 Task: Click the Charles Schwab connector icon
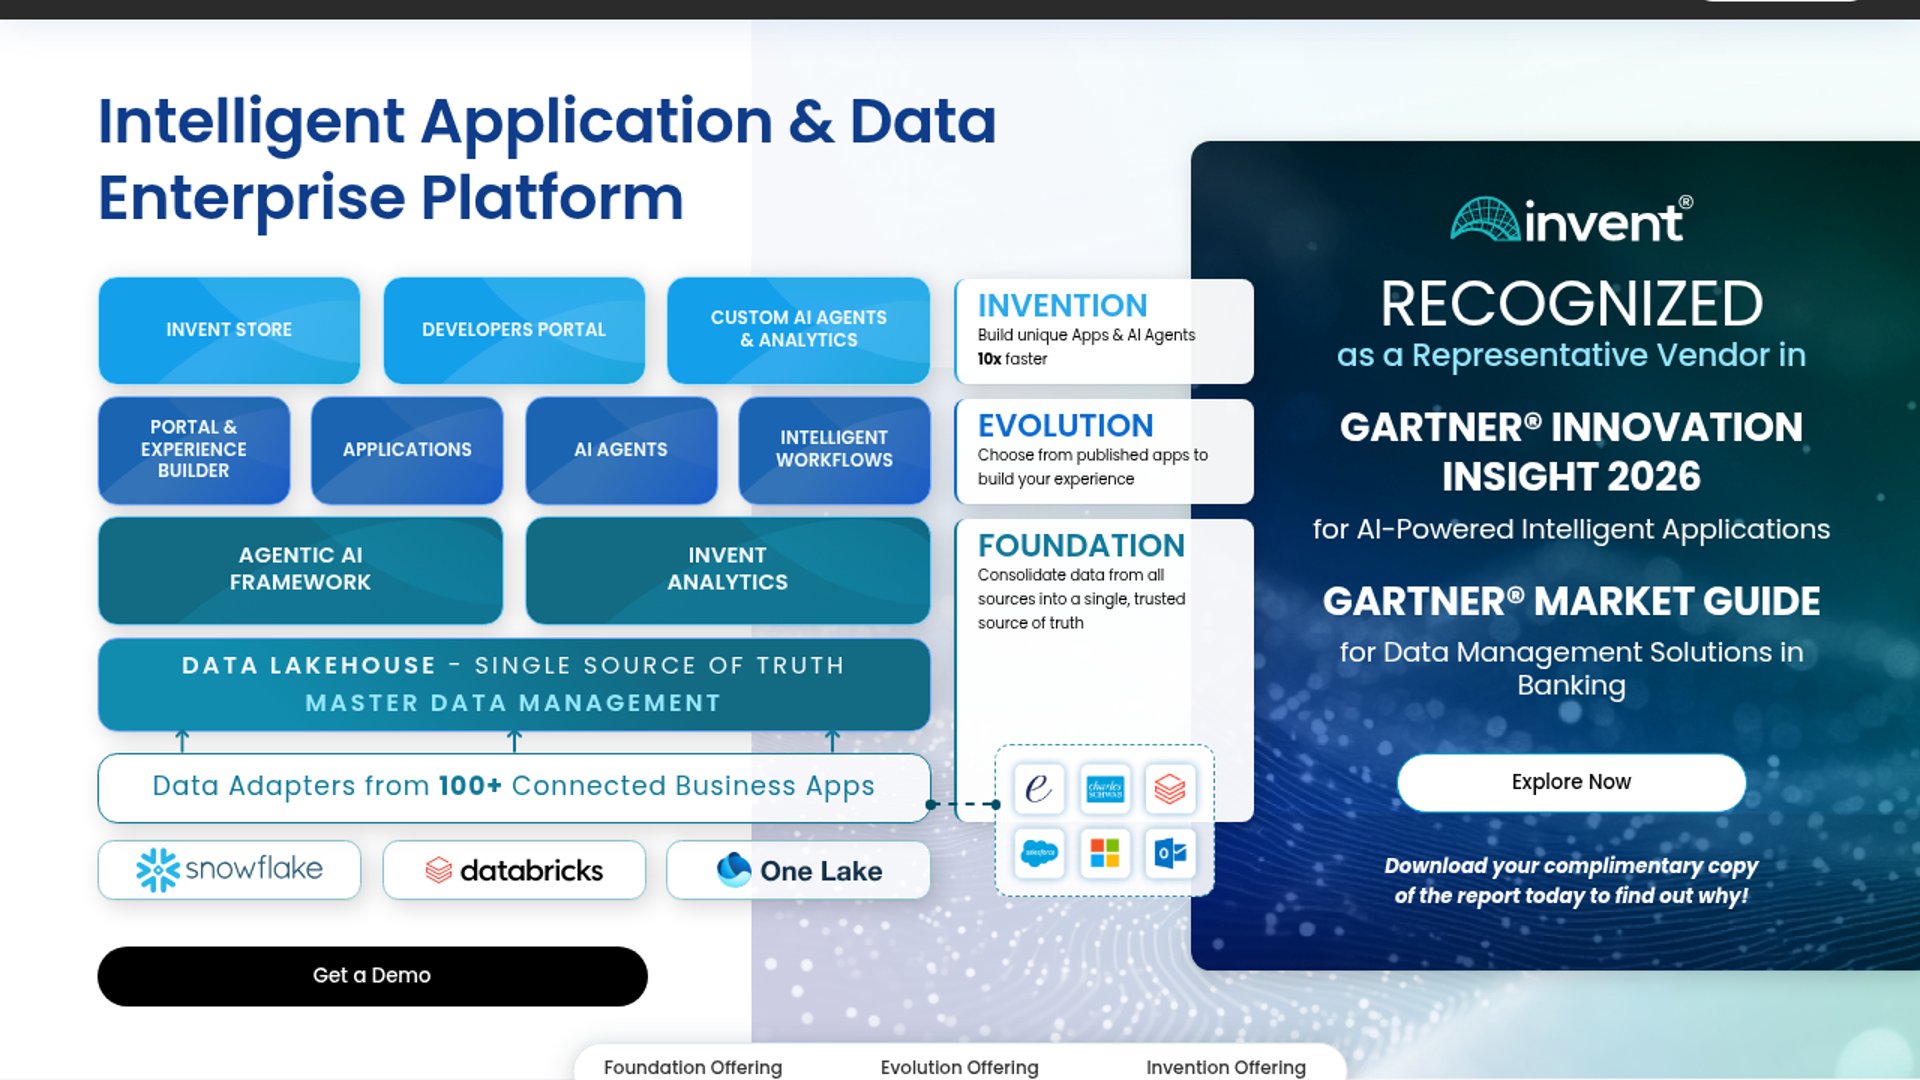[1105, 789]
